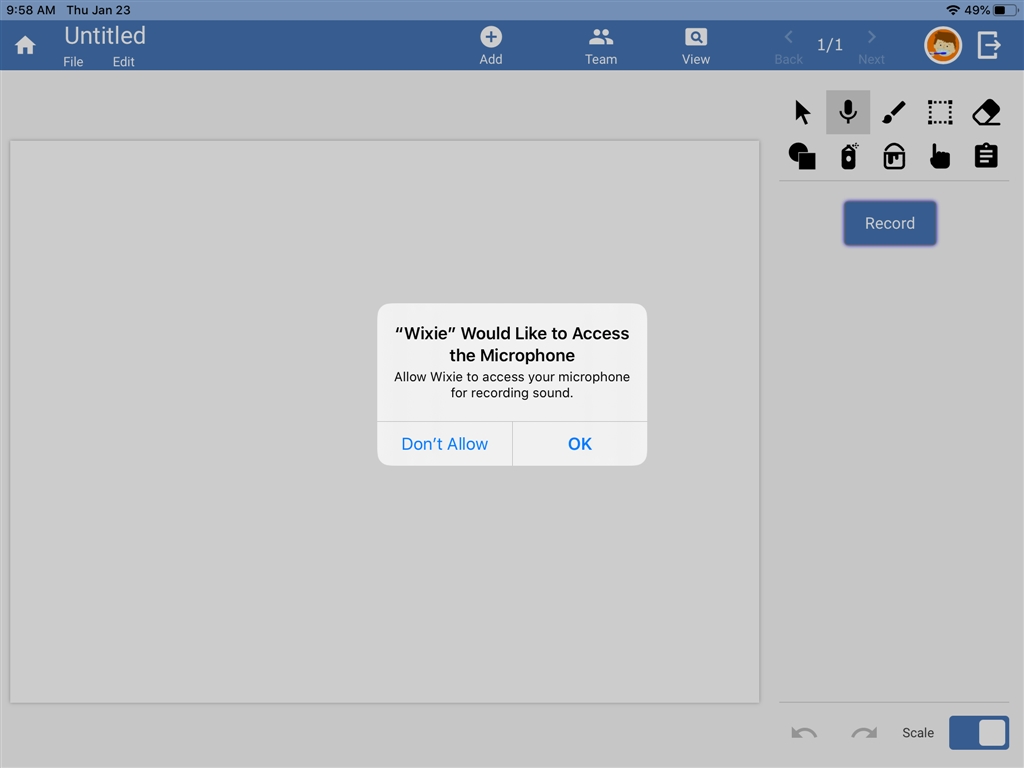Open the File menu
Image resolution: width=1024 pixels, height=768 pixels.
coord(73,61)
